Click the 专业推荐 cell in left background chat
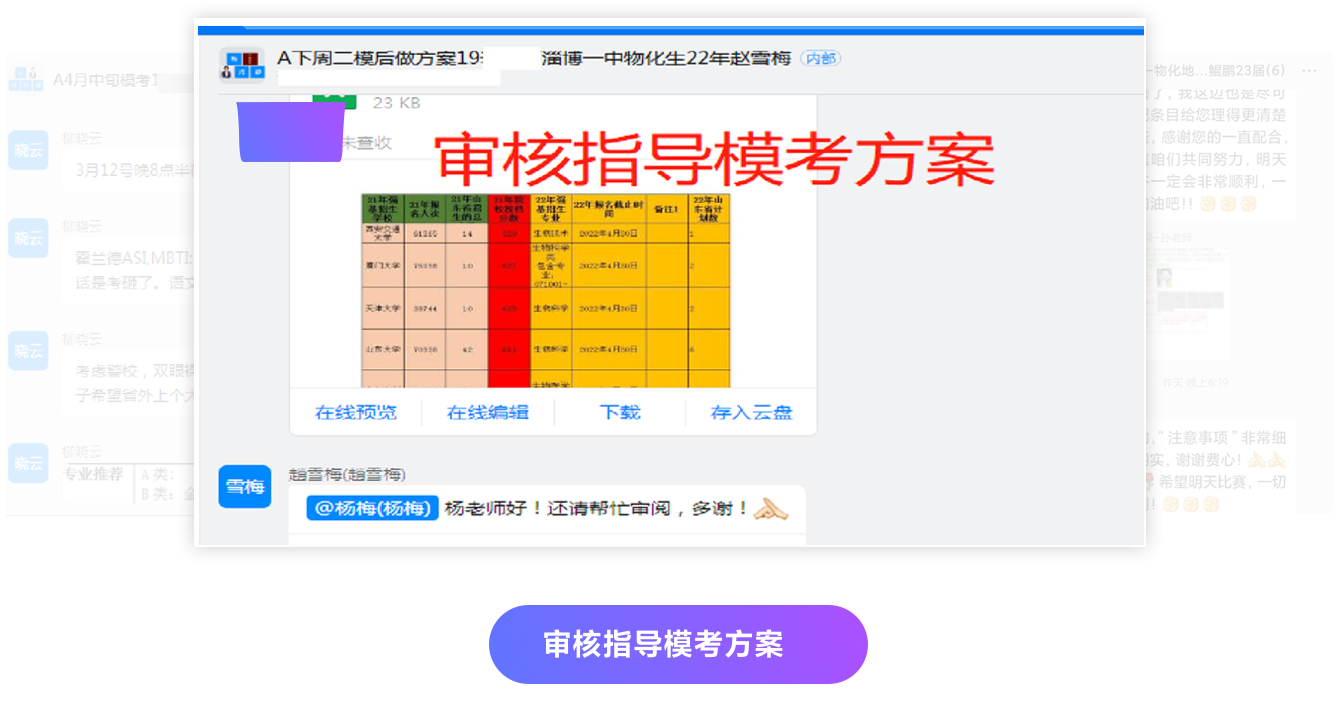 pyautogui.click(x=94, y=473)
